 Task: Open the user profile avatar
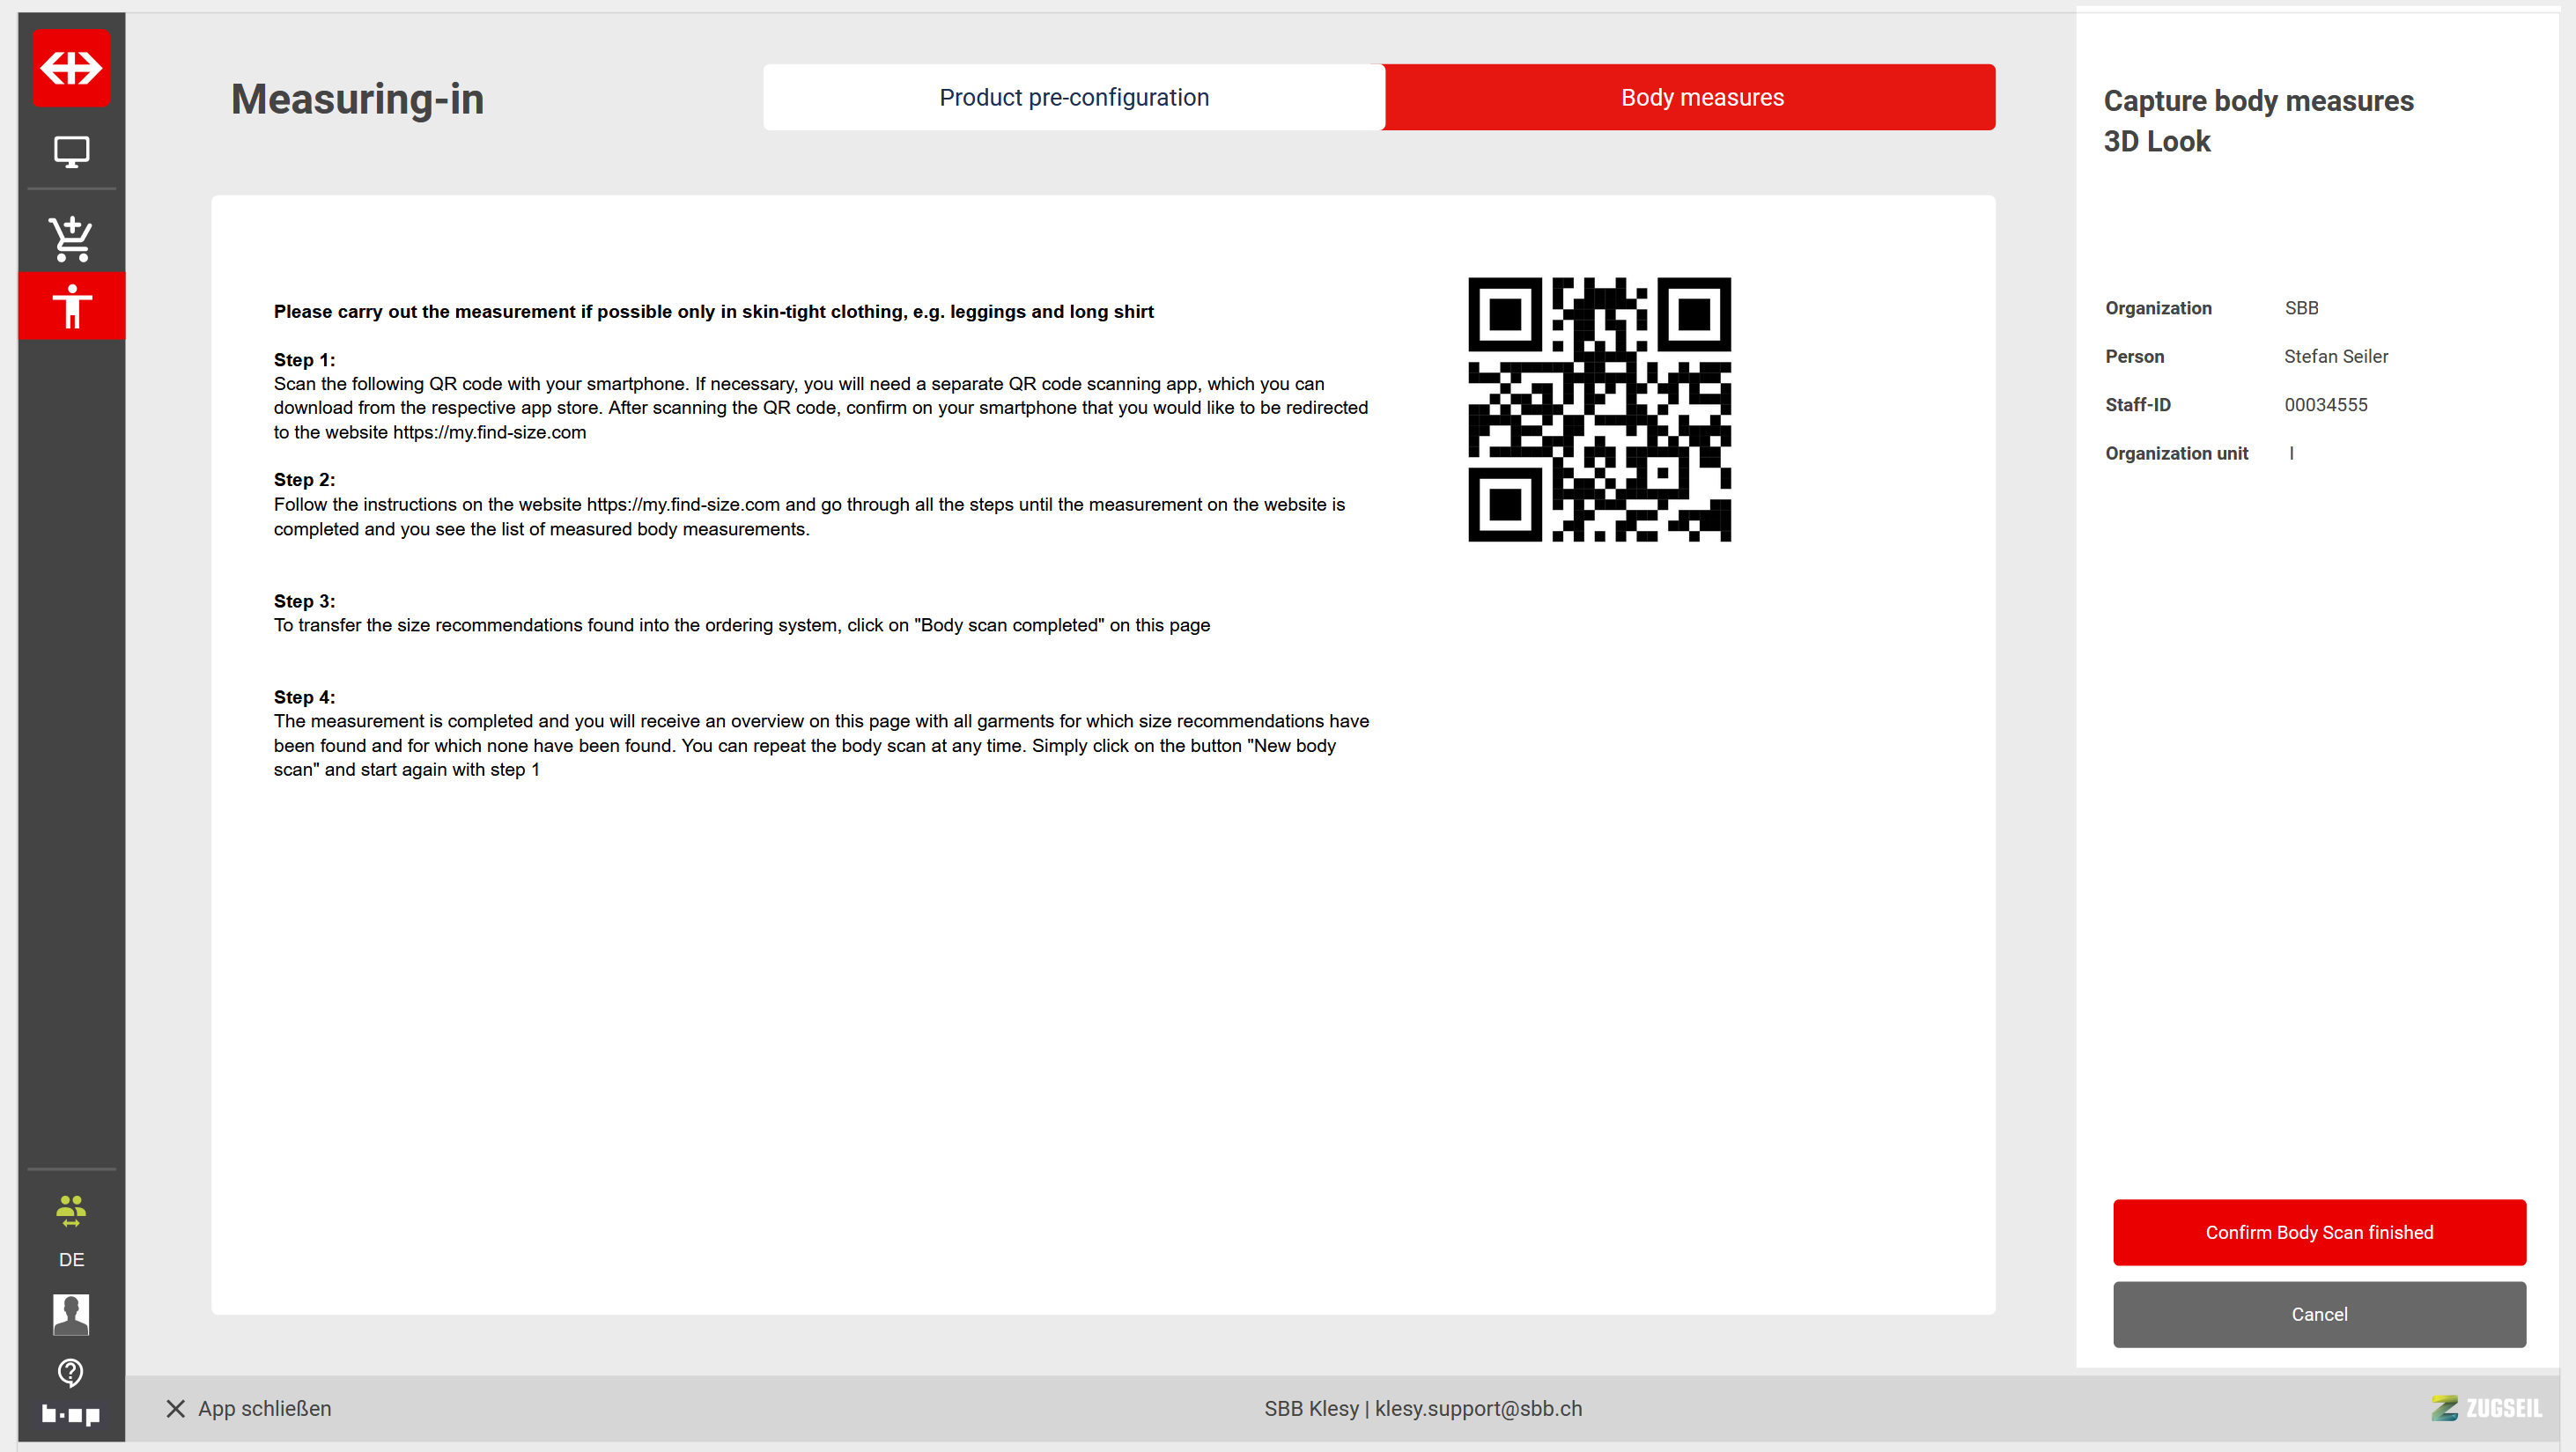71,1314
